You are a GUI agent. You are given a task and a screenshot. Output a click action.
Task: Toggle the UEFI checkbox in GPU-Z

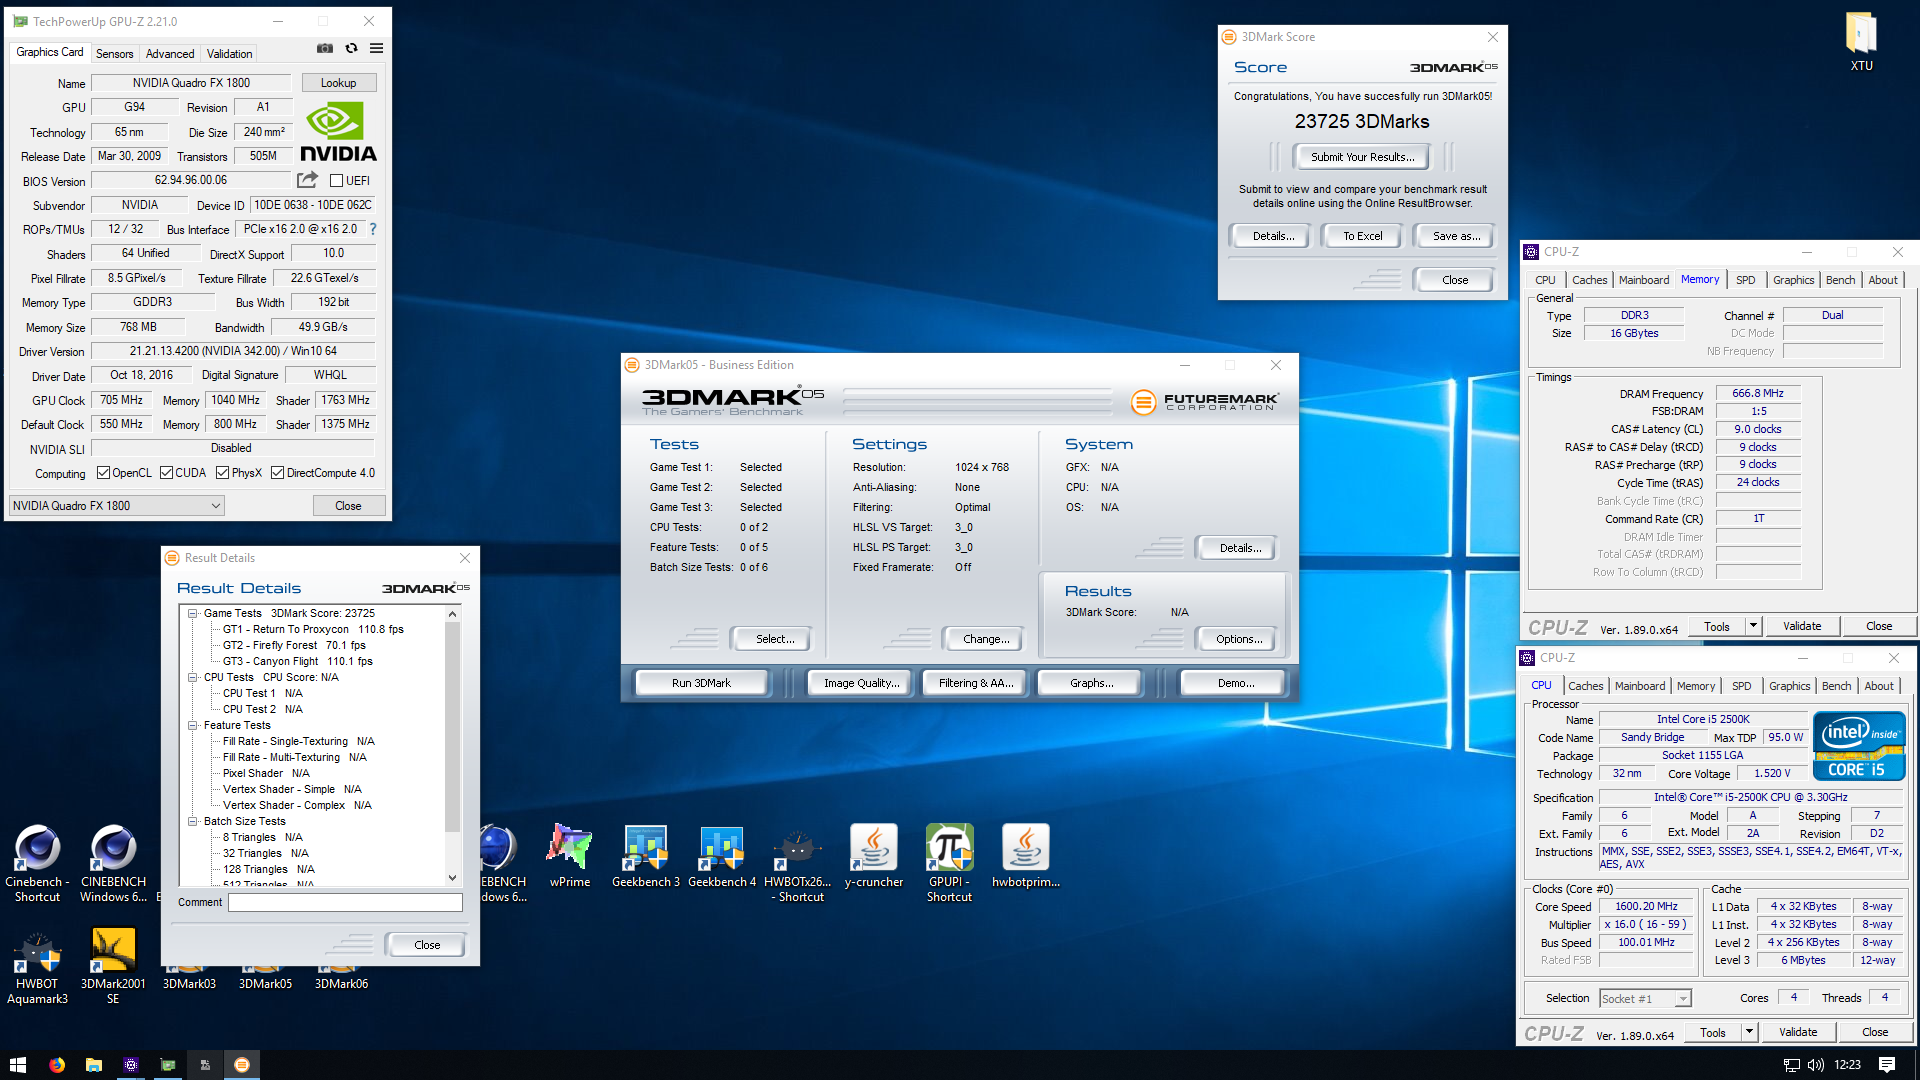337,181
